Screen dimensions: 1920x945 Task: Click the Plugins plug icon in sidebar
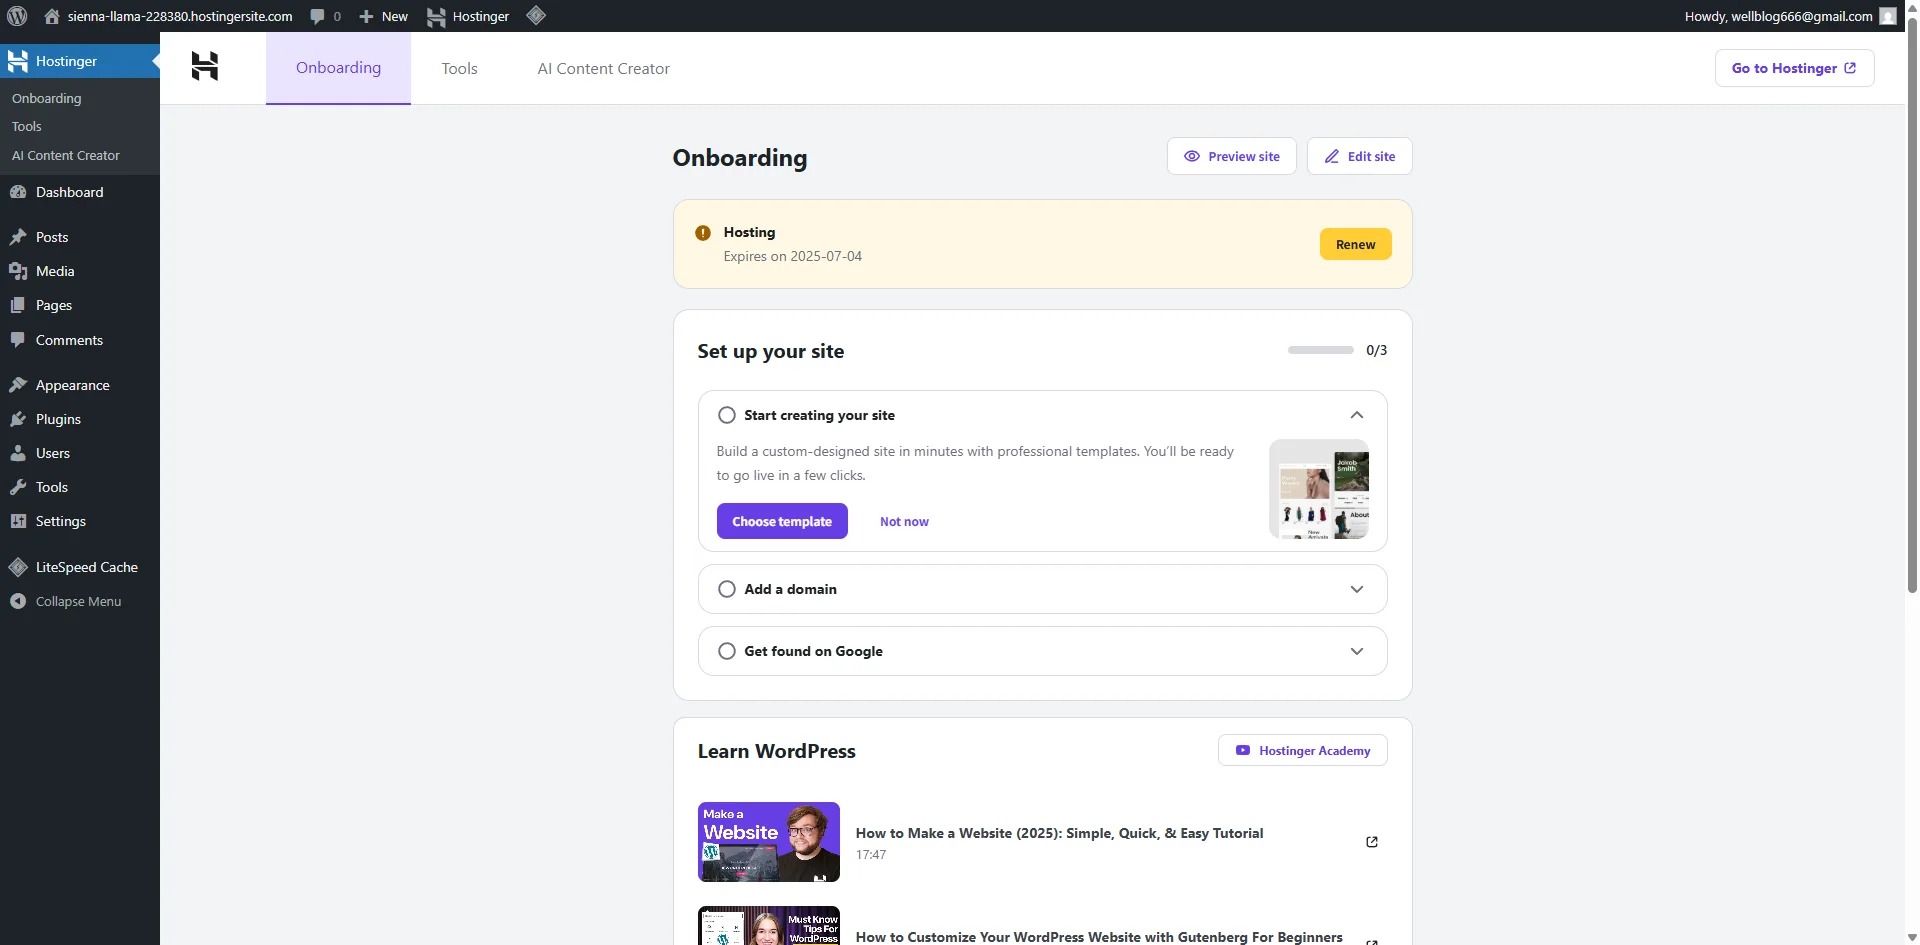(18, 419)
